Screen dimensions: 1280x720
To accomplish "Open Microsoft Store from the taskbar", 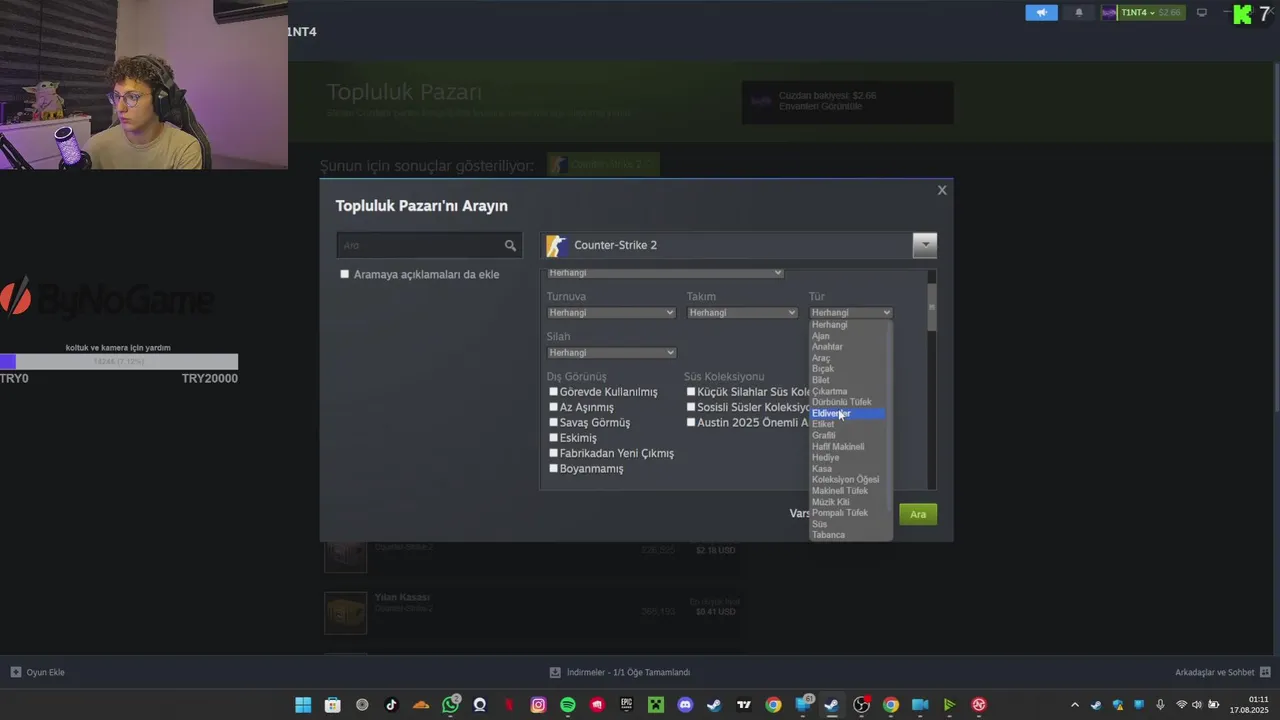I will point(333,705).
